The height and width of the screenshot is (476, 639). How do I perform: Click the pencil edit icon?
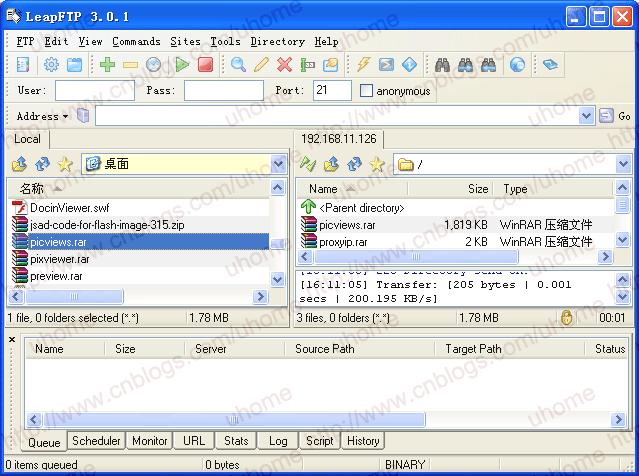261,64
